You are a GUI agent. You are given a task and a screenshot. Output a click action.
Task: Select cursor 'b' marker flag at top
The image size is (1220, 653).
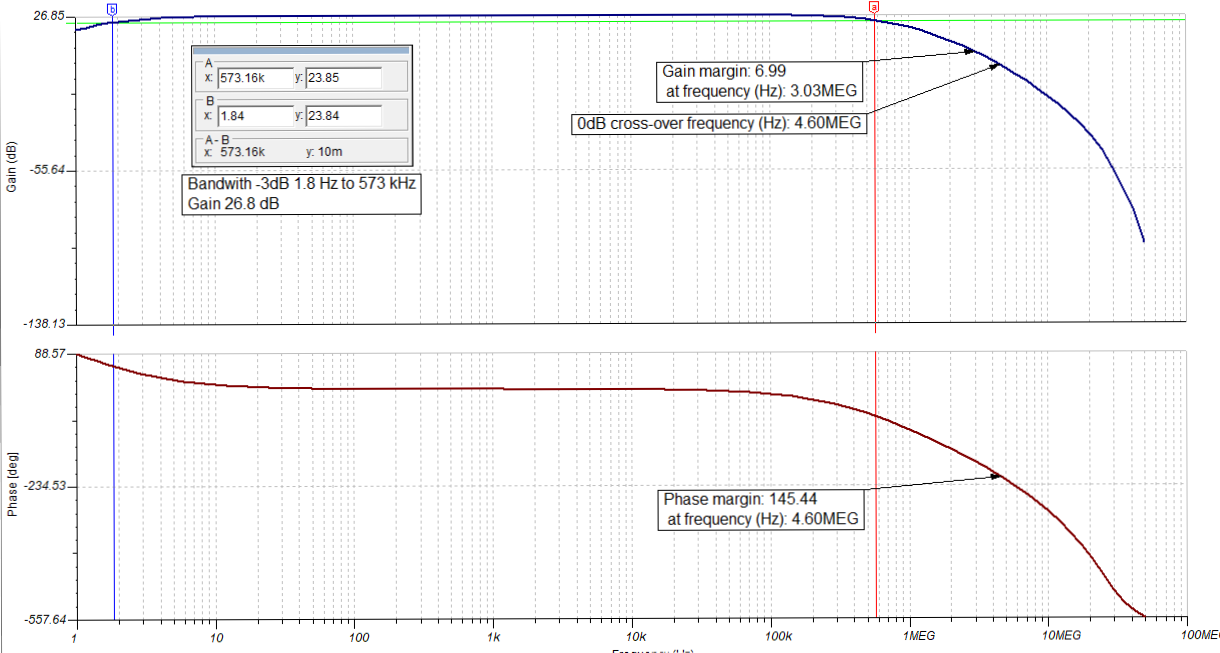[111, 8]
